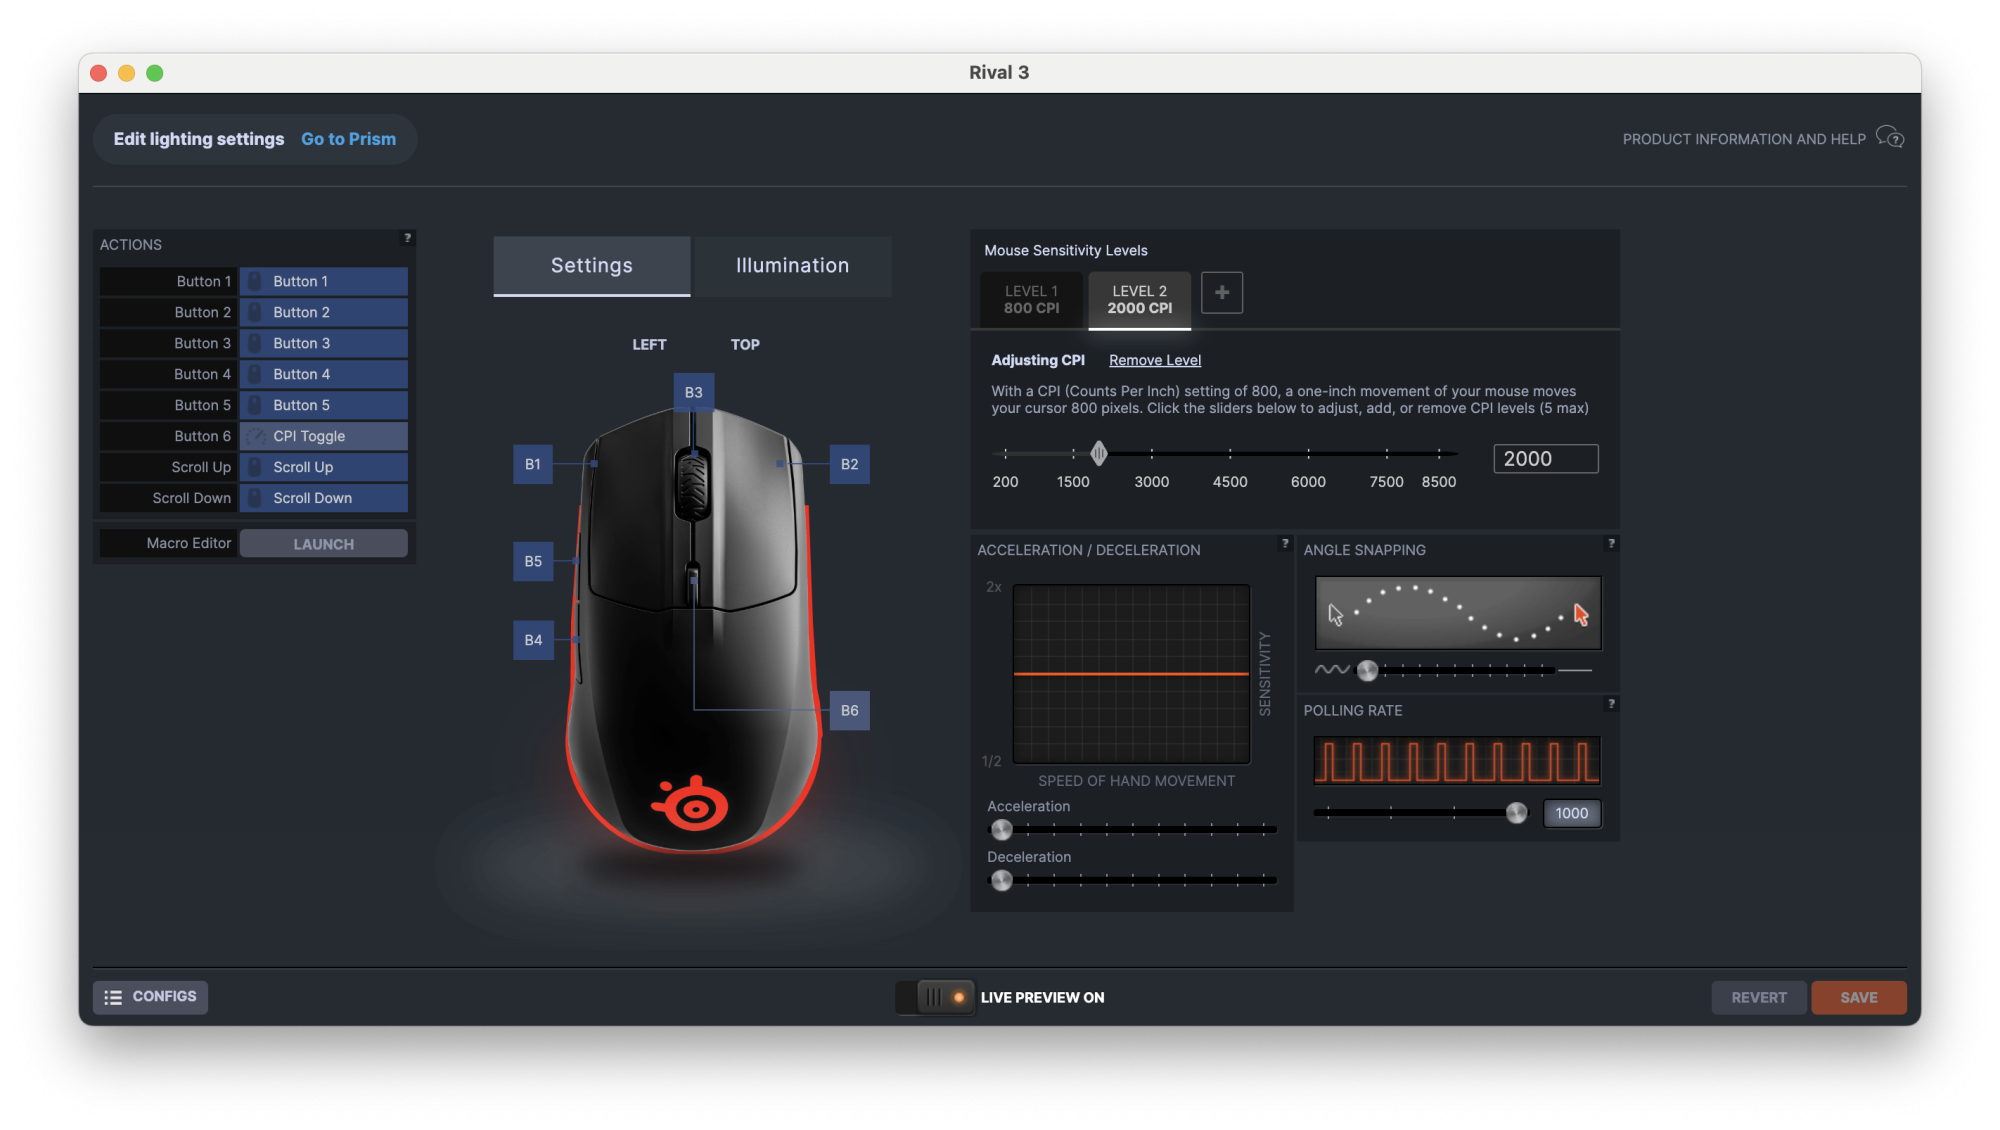Open the Configs list

(151, 997)
